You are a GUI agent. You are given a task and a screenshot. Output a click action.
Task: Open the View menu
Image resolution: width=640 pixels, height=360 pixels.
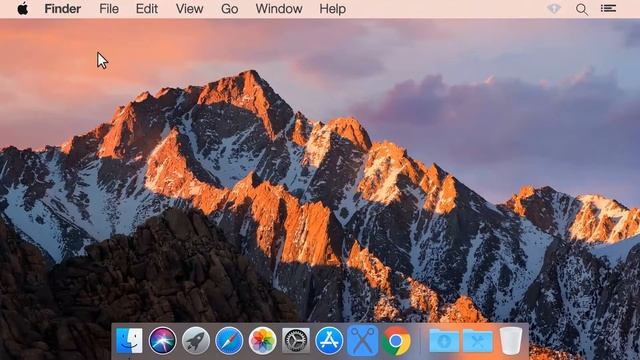coord(189,9)
